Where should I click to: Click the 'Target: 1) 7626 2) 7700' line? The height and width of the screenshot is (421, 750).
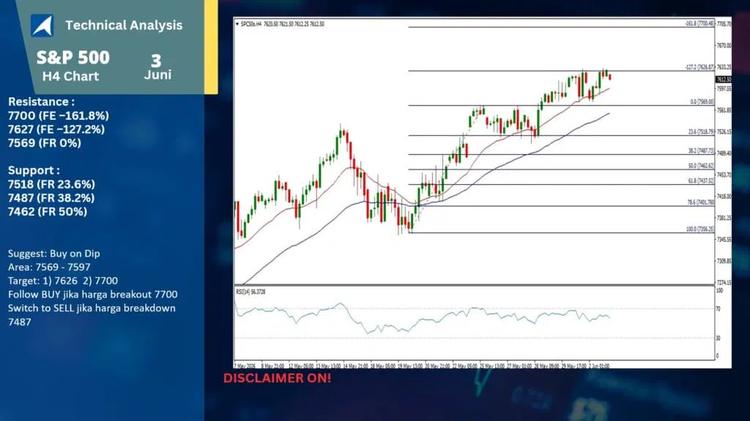click(63, 281)
